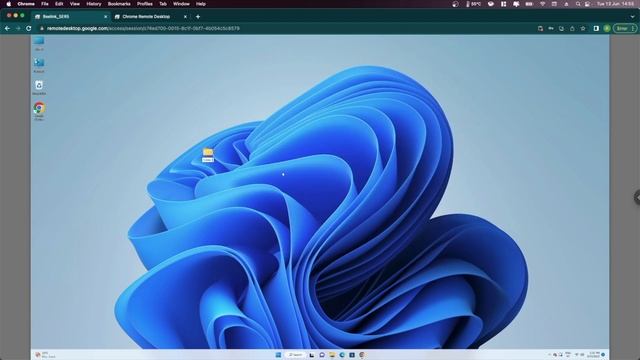Open the History menu
The height and width of the screenshot is (360, 640).
click(x=93, y=4)
